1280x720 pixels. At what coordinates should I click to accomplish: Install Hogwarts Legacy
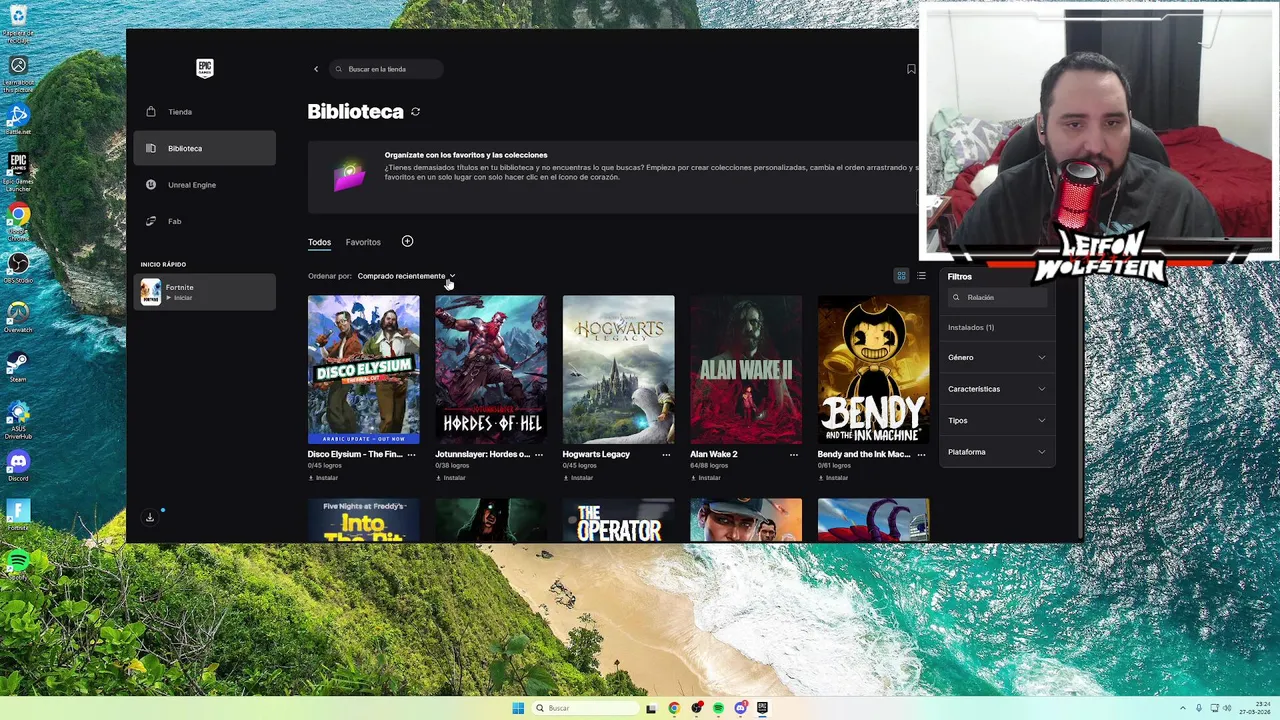[578, 478]
